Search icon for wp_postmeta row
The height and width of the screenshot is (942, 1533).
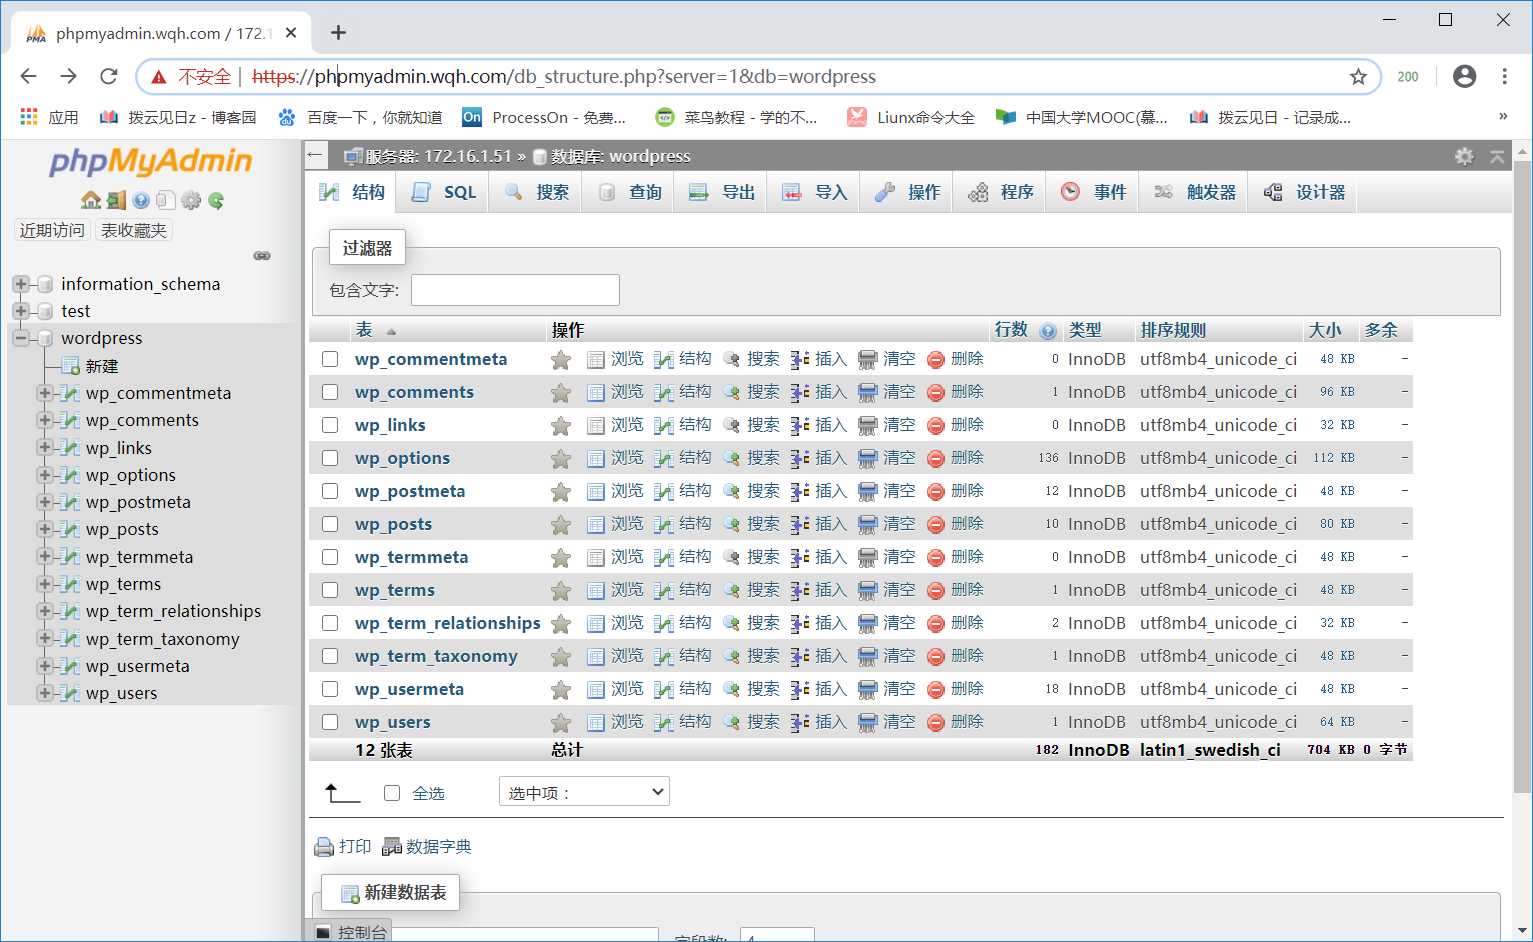(x=732, y=492)
